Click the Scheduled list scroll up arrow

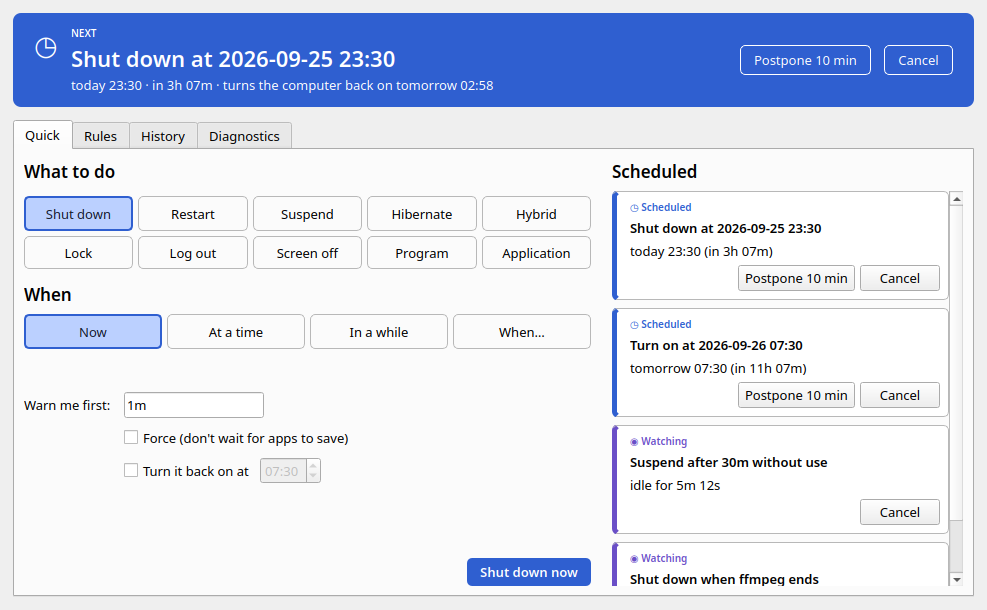(957, 199)
